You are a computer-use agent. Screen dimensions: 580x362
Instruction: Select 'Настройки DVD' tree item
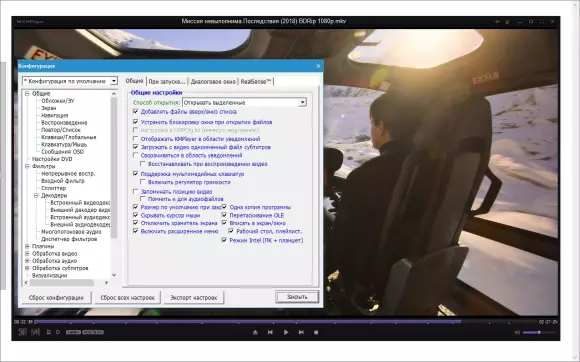(52, 159)
